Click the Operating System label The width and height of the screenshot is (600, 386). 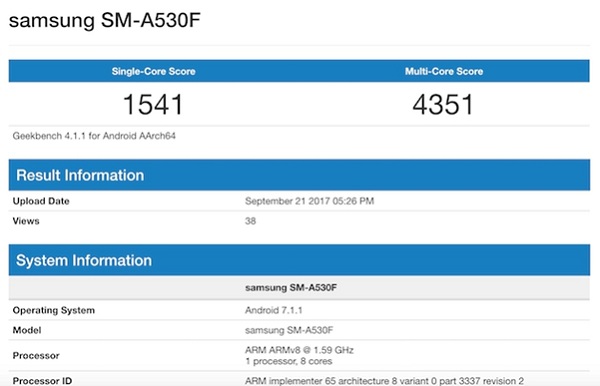coord(54,310)
